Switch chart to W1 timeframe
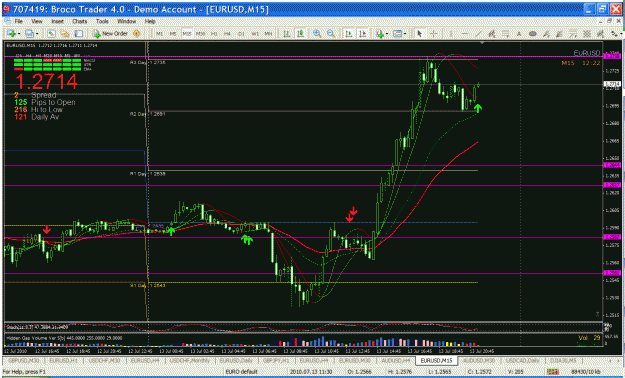 tap(255, 34)
